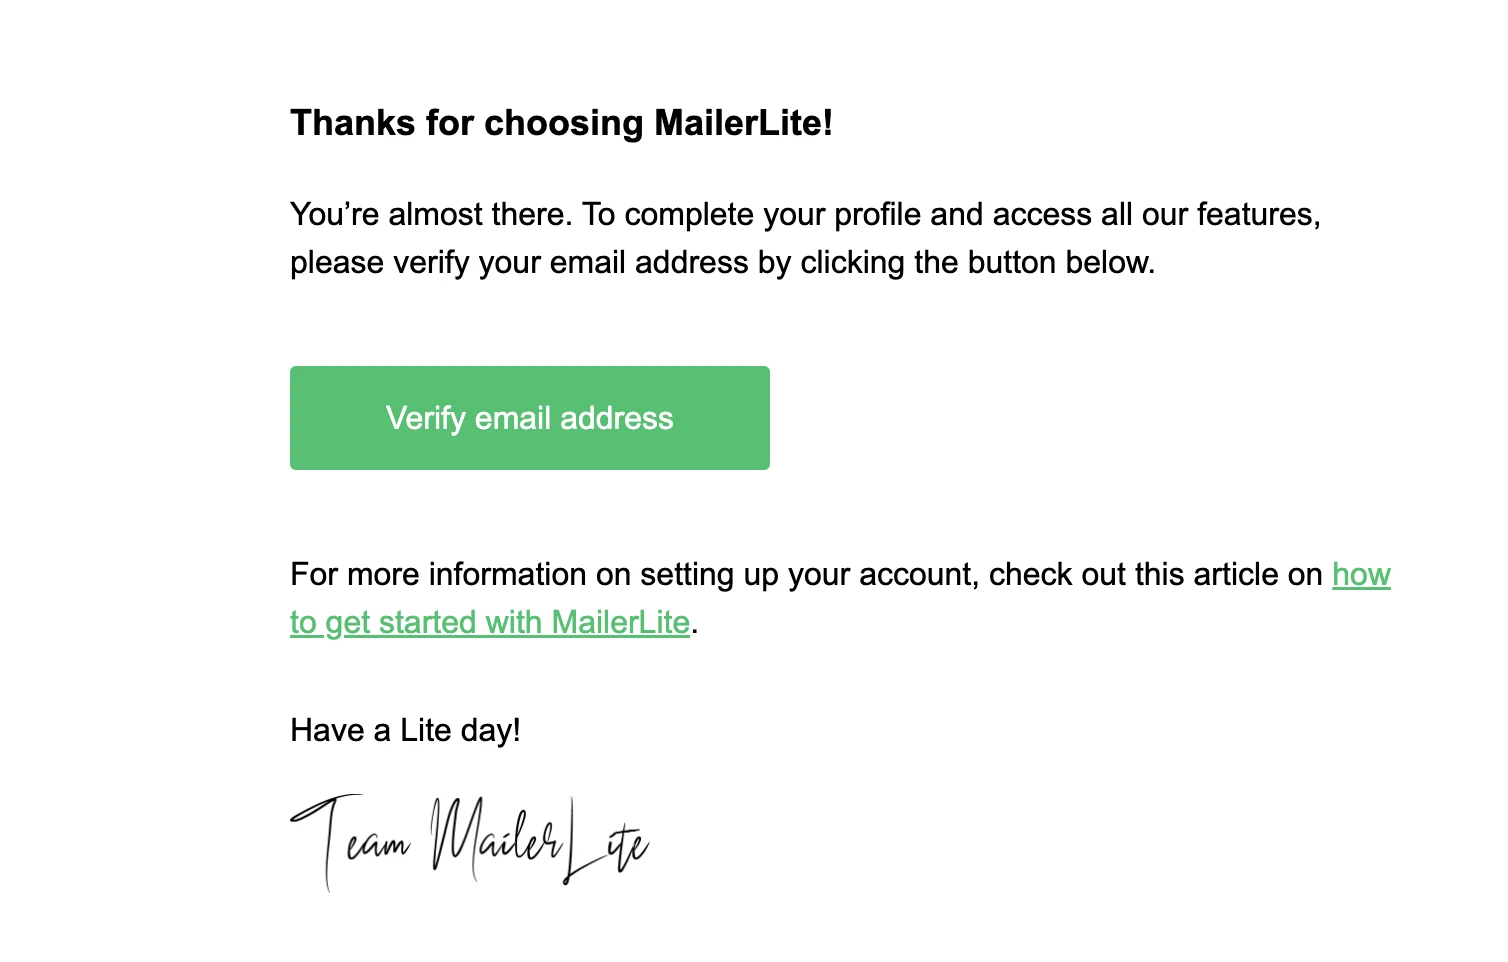Click the word "how" in green link

click(x=1361, y=575)
